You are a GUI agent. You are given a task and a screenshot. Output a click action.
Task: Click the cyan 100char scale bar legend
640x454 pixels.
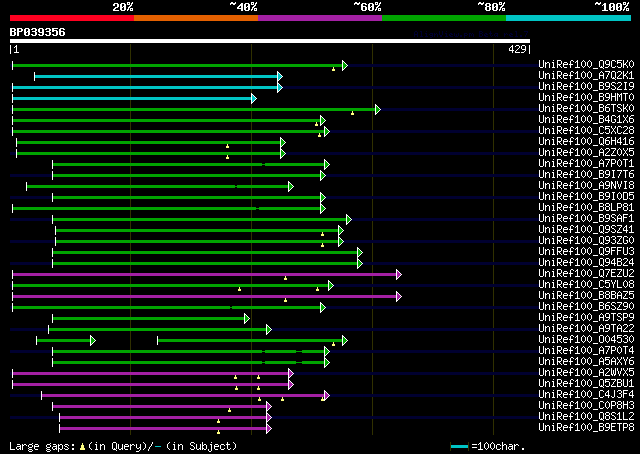coord(459,446)
